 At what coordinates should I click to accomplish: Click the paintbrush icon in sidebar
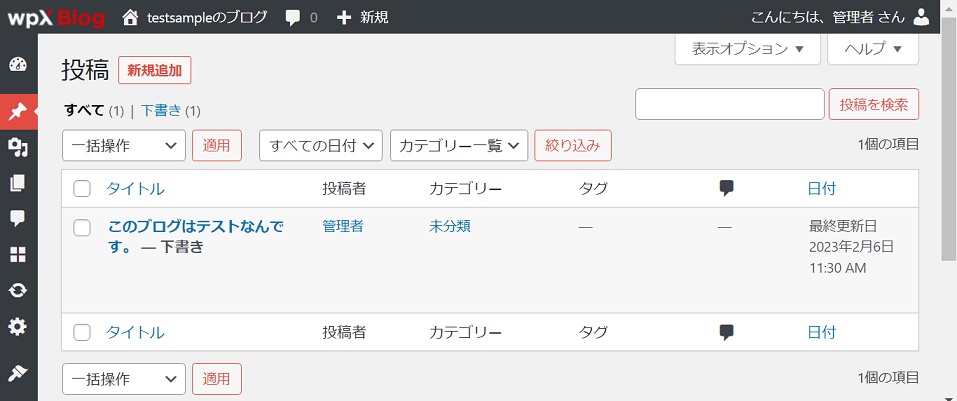(18, 372)
